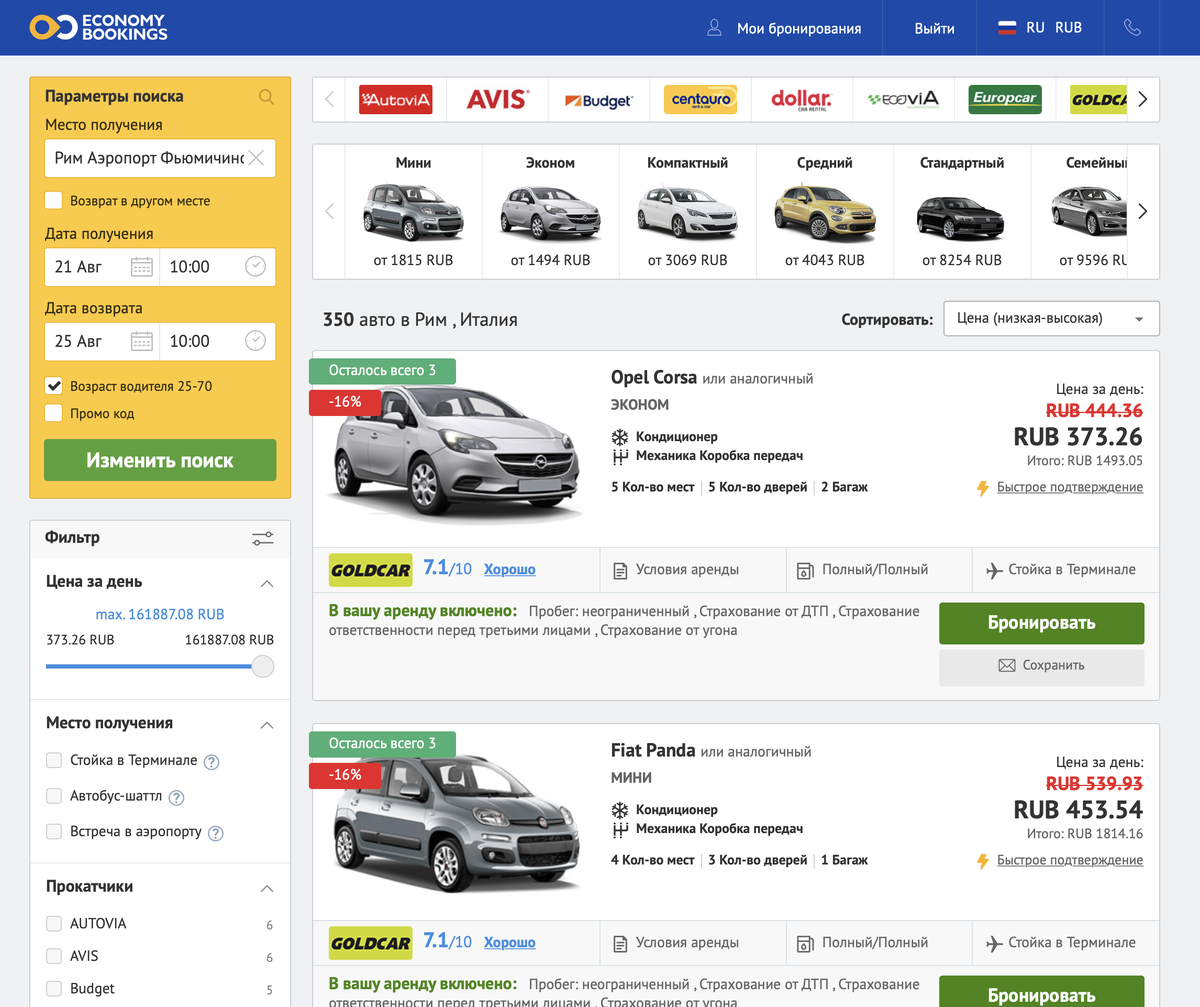Click the clock icon beside return time
Screen dimensions: 1200x1007
pyautogui.click(x=257, y=341)
